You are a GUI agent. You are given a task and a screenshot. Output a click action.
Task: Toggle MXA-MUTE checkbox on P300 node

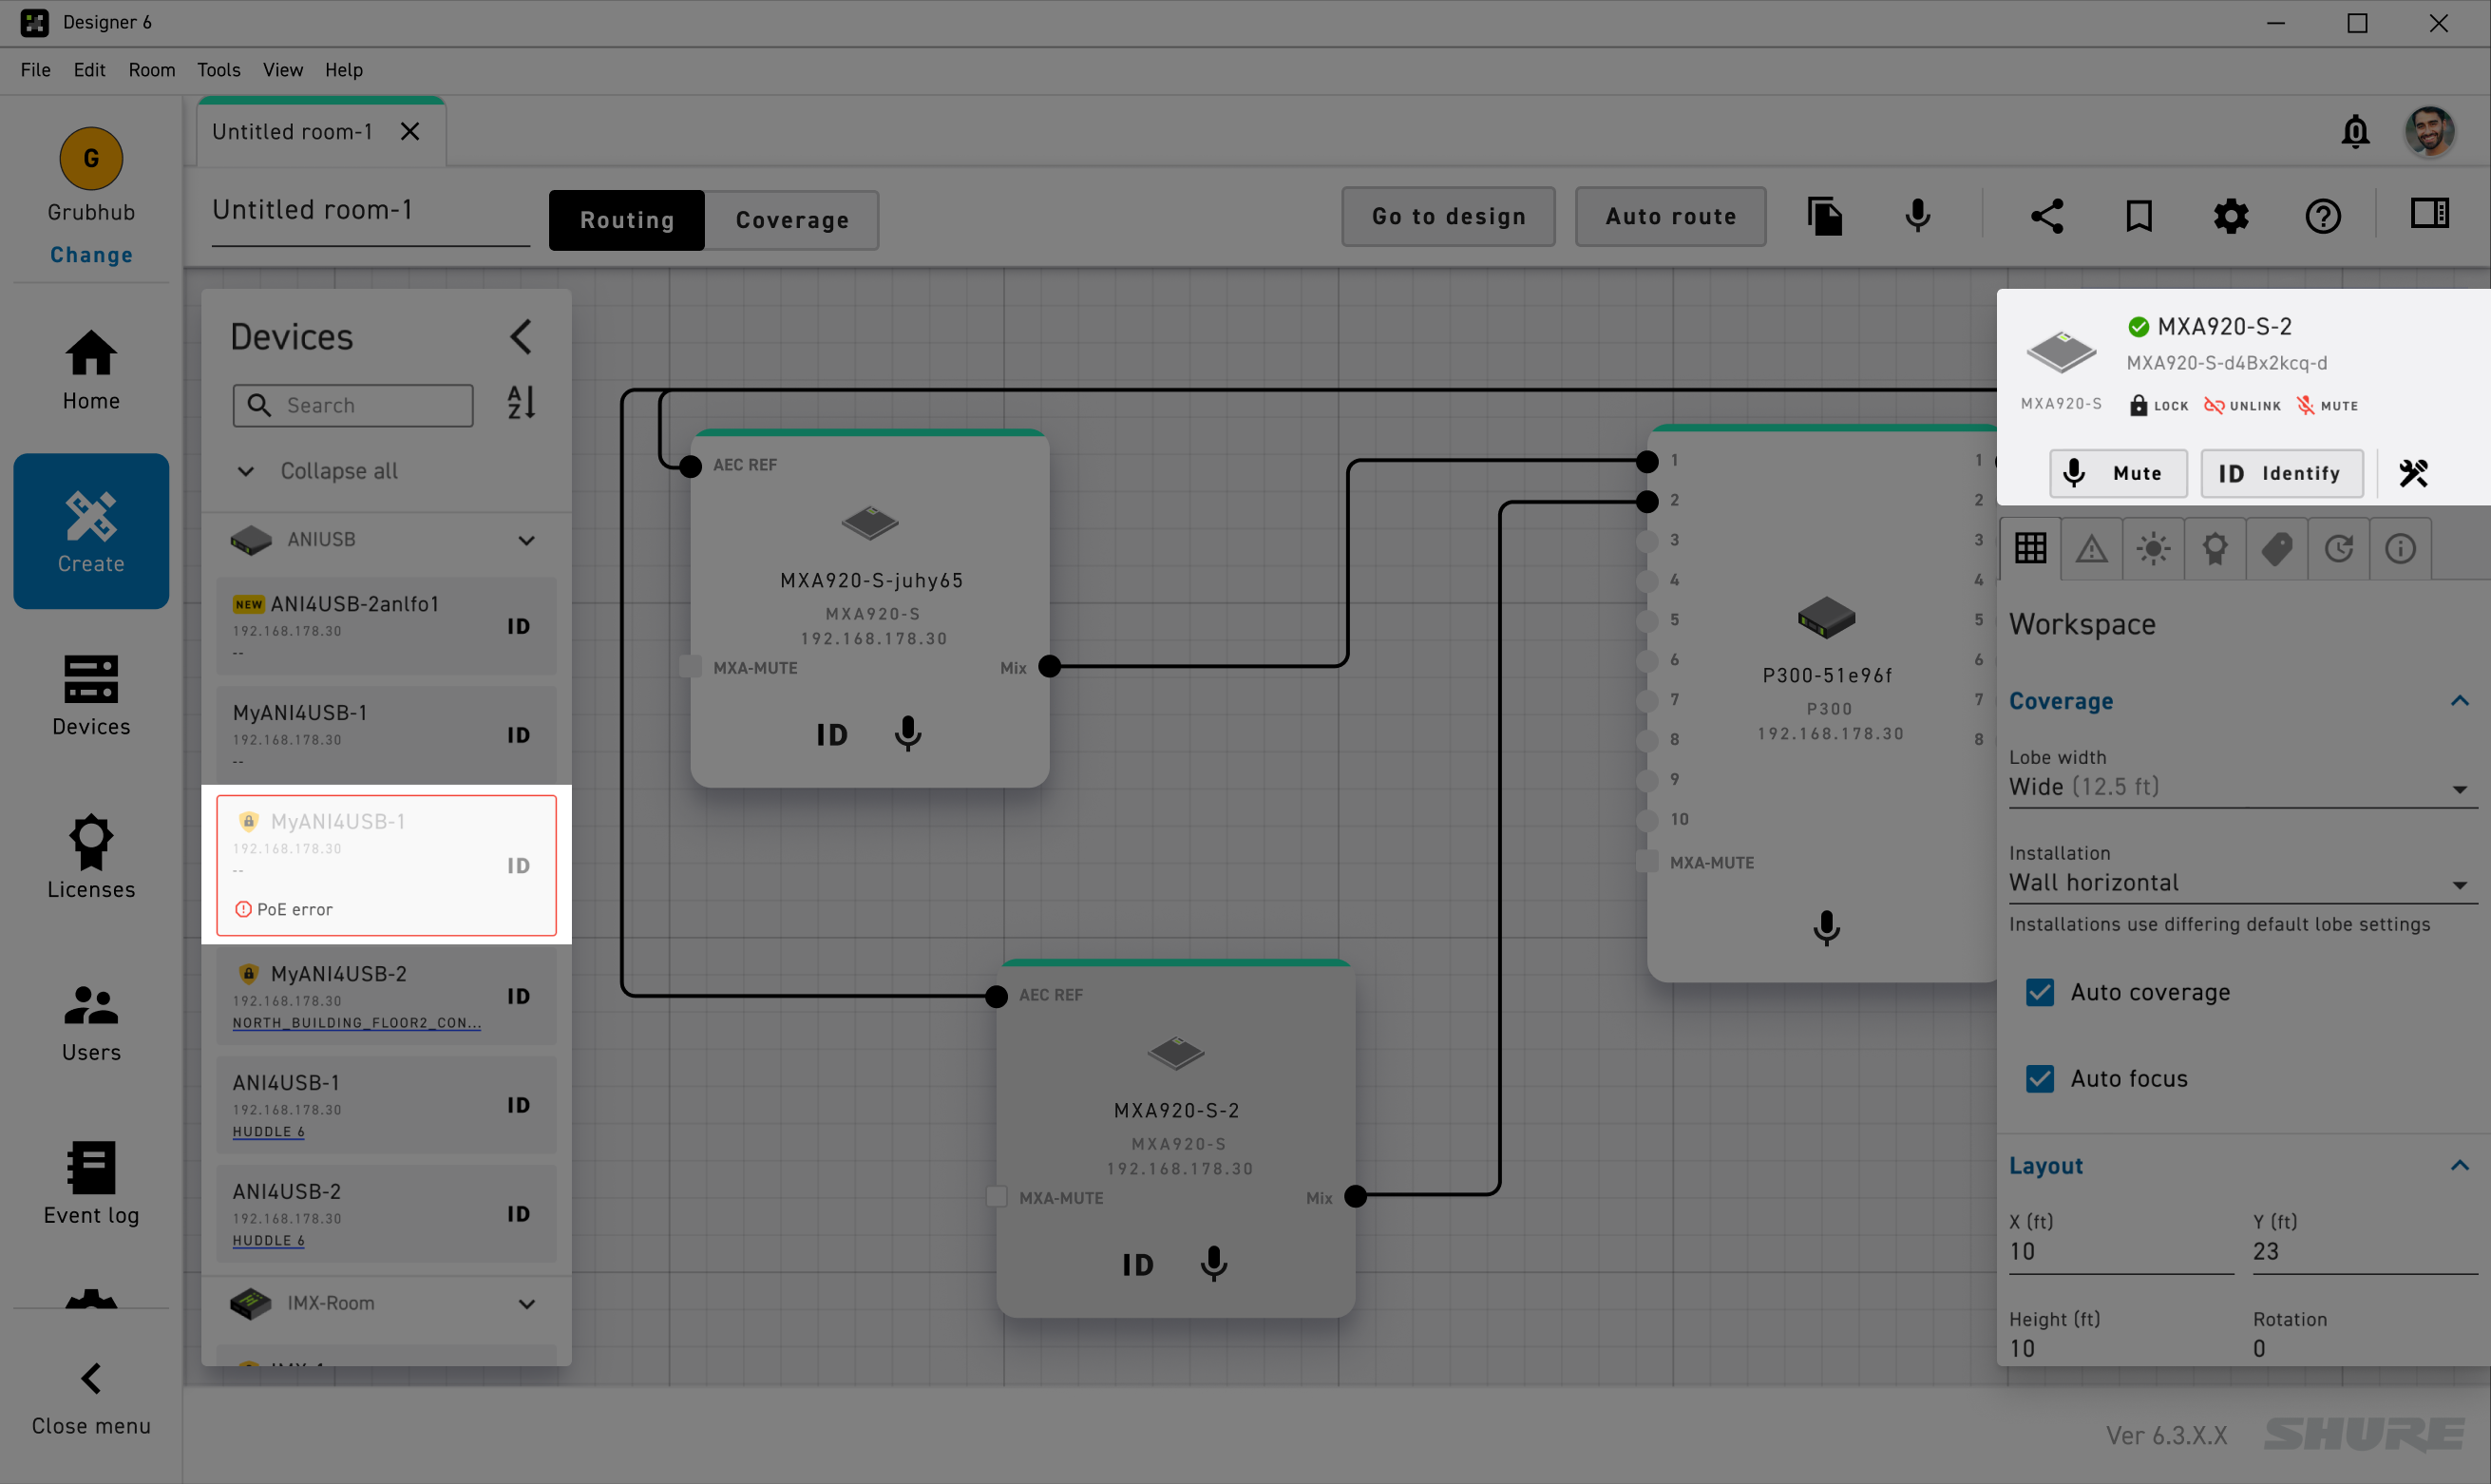click(x=1647, y=862)
